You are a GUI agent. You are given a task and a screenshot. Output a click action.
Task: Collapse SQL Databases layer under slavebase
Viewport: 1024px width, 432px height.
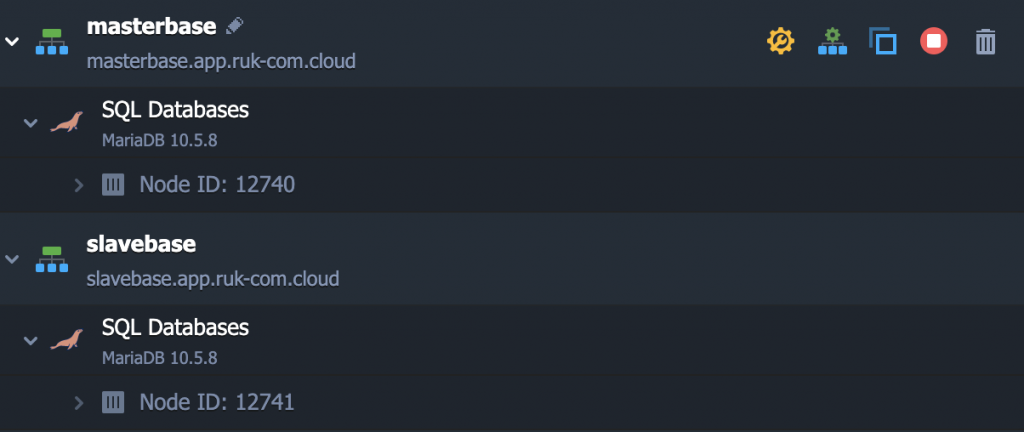tap(30, 340)
